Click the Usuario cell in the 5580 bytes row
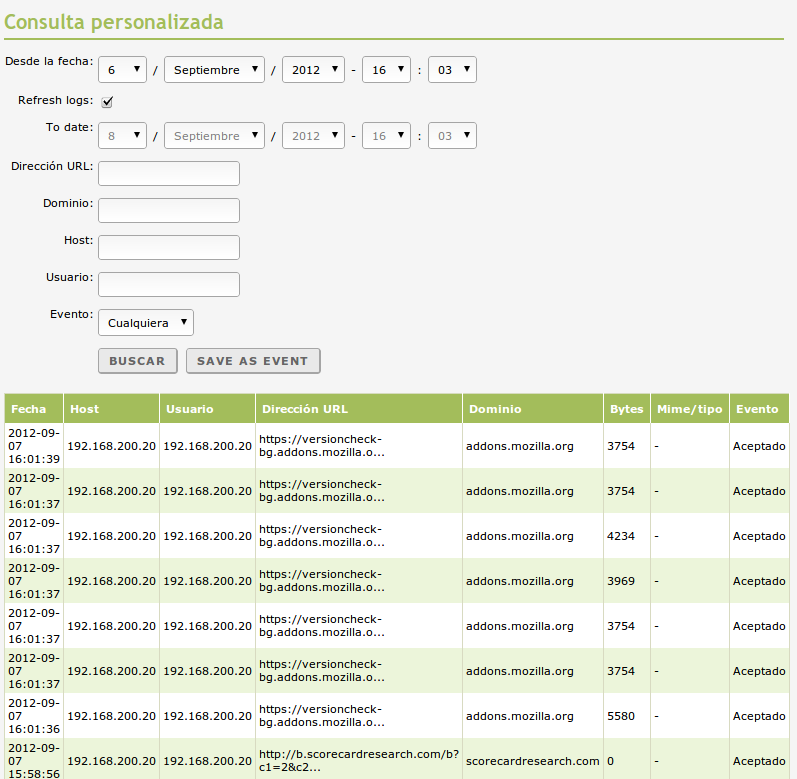This screenshot has width=797, height=779. 207,715
